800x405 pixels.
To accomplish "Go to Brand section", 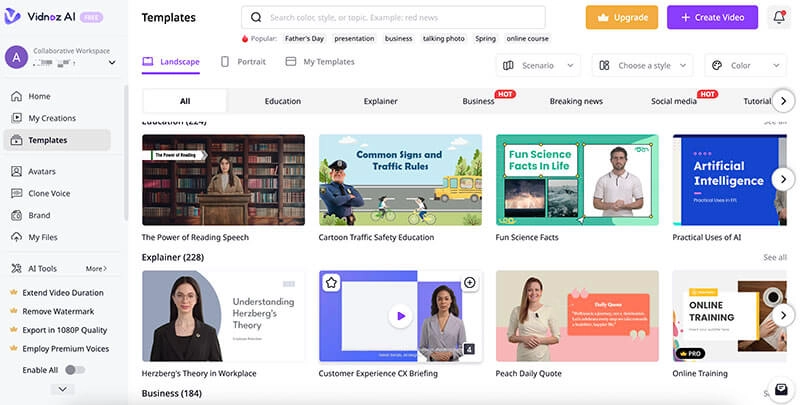I will click(x=39, y=215).
